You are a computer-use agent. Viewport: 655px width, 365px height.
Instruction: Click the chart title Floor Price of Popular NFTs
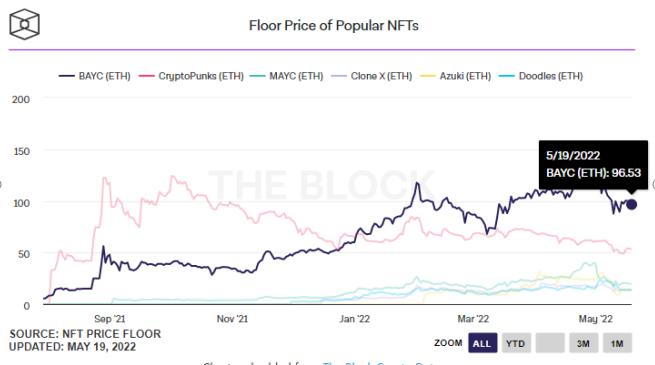[x=333, y=25]
